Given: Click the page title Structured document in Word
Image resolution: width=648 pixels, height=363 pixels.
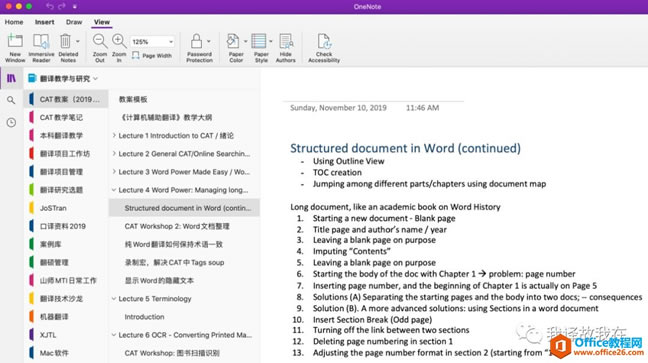Looking at the screenshot, I should (405, 148).
